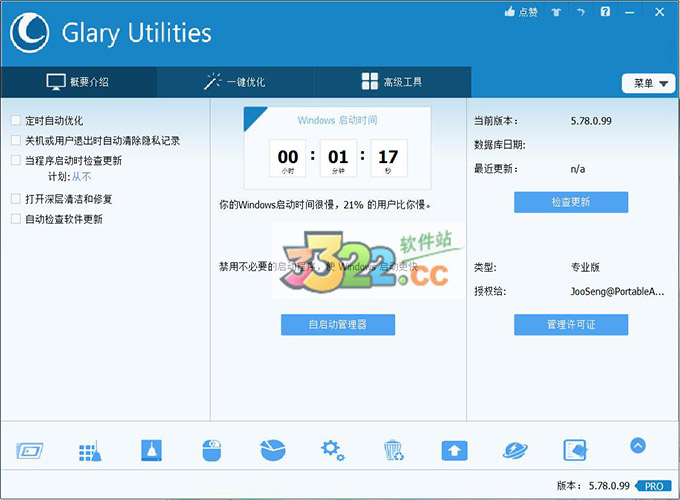Open the skin shirt icon
Image resolution: width=680 pixels, height=500 pixels.
pyautogui.click(x=556, y=12)
